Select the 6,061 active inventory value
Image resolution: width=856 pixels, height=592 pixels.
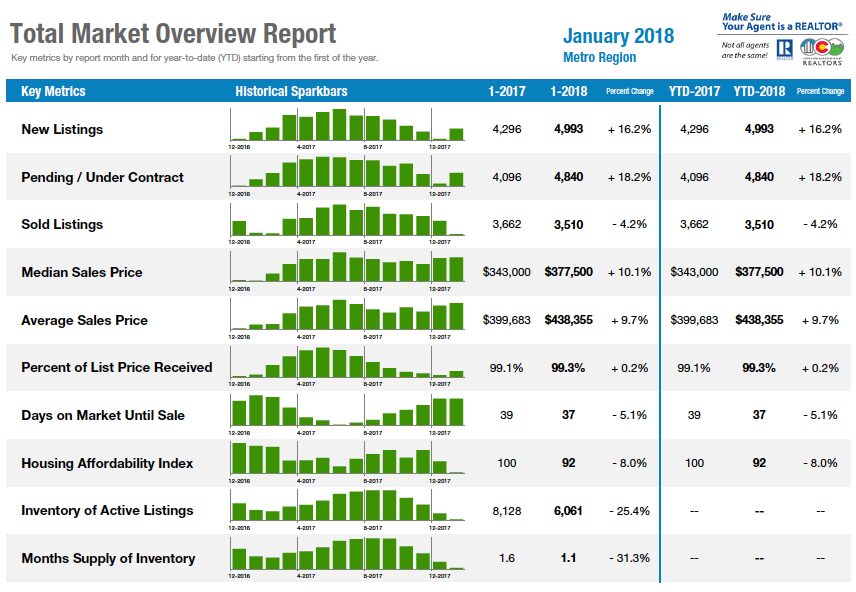coord(568,511)
